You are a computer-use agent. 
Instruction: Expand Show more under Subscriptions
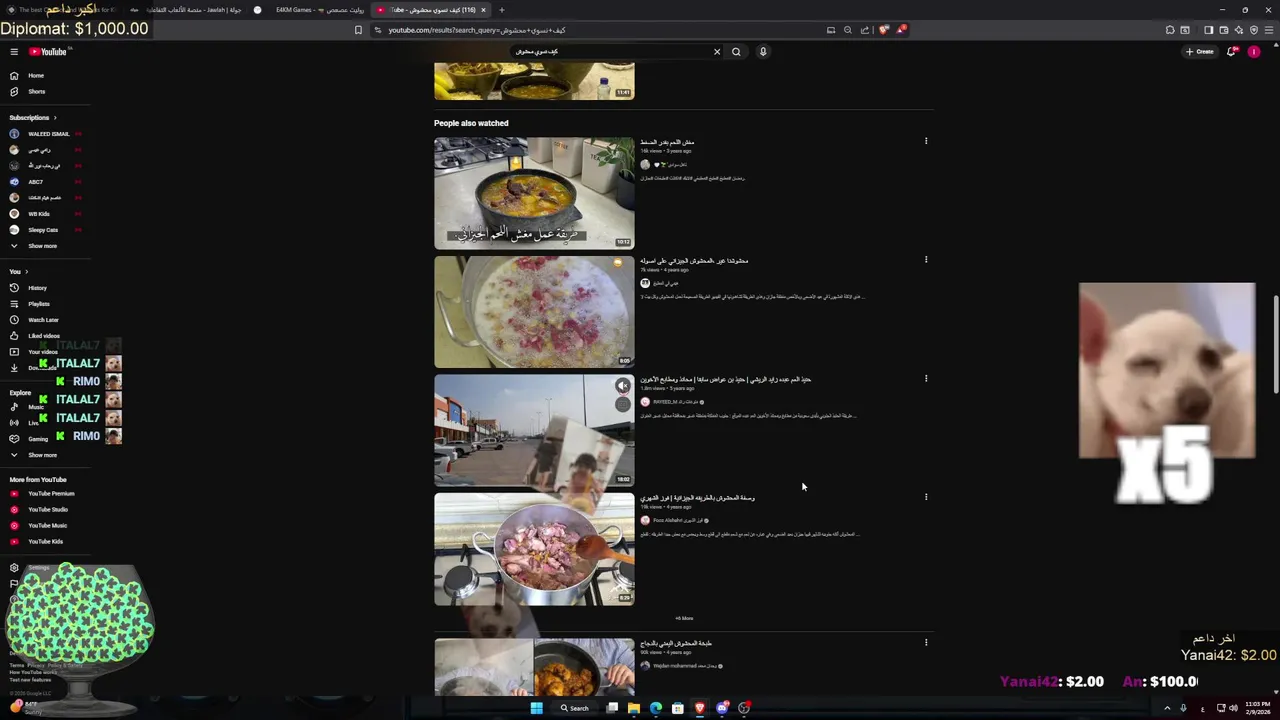[x=40, y=246]
